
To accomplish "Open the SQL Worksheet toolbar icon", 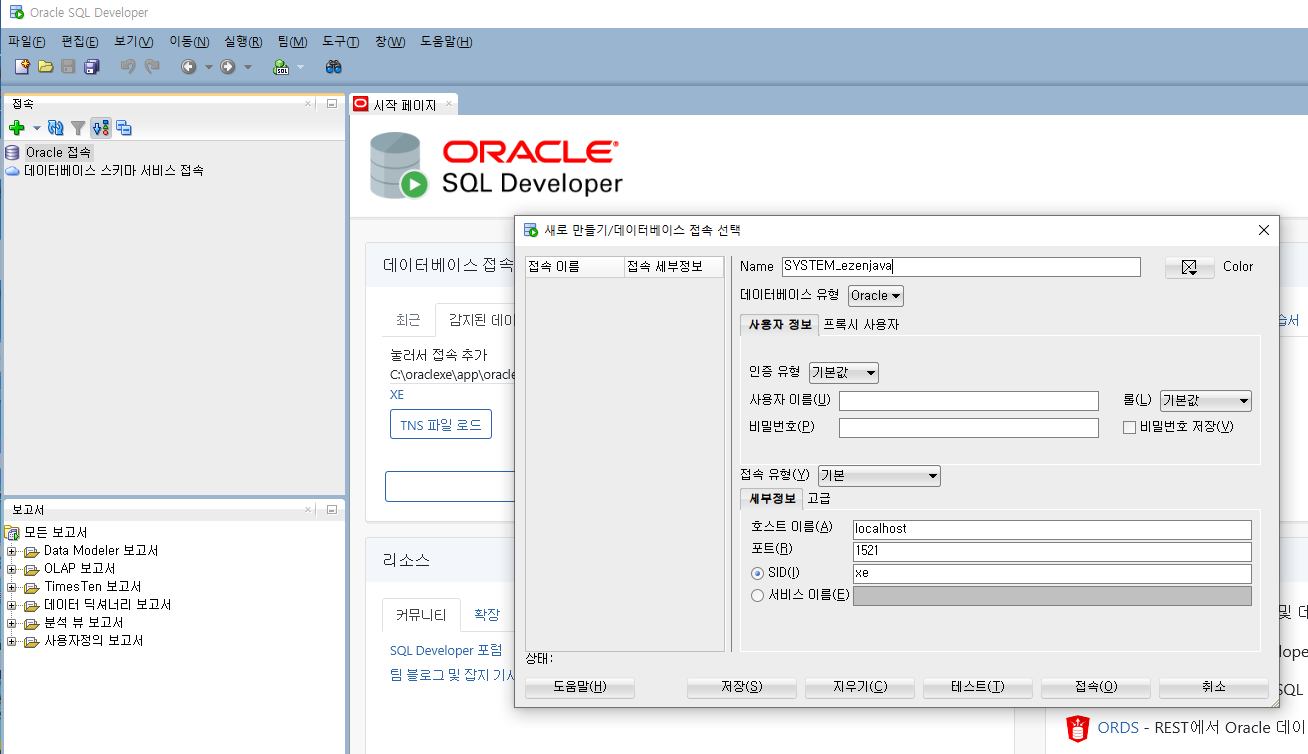I will 281,66.
